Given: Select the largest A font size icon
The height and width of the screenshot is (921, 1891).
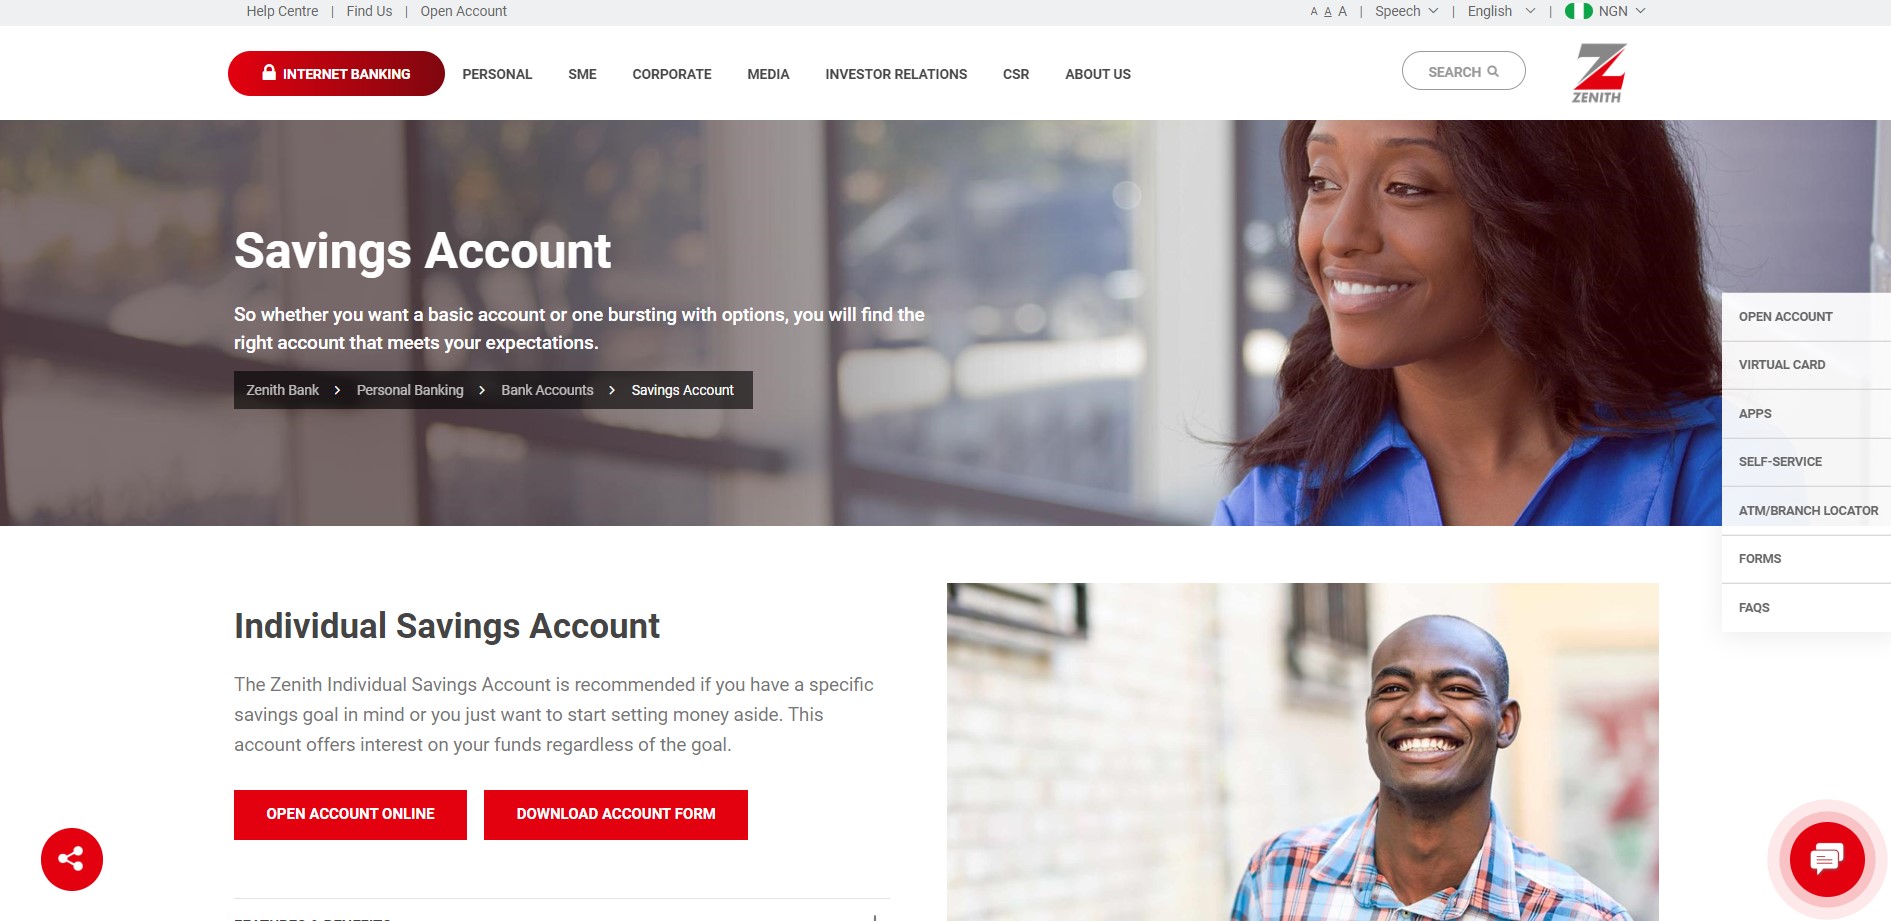Looking at the screenshot, I should 1343,11.
